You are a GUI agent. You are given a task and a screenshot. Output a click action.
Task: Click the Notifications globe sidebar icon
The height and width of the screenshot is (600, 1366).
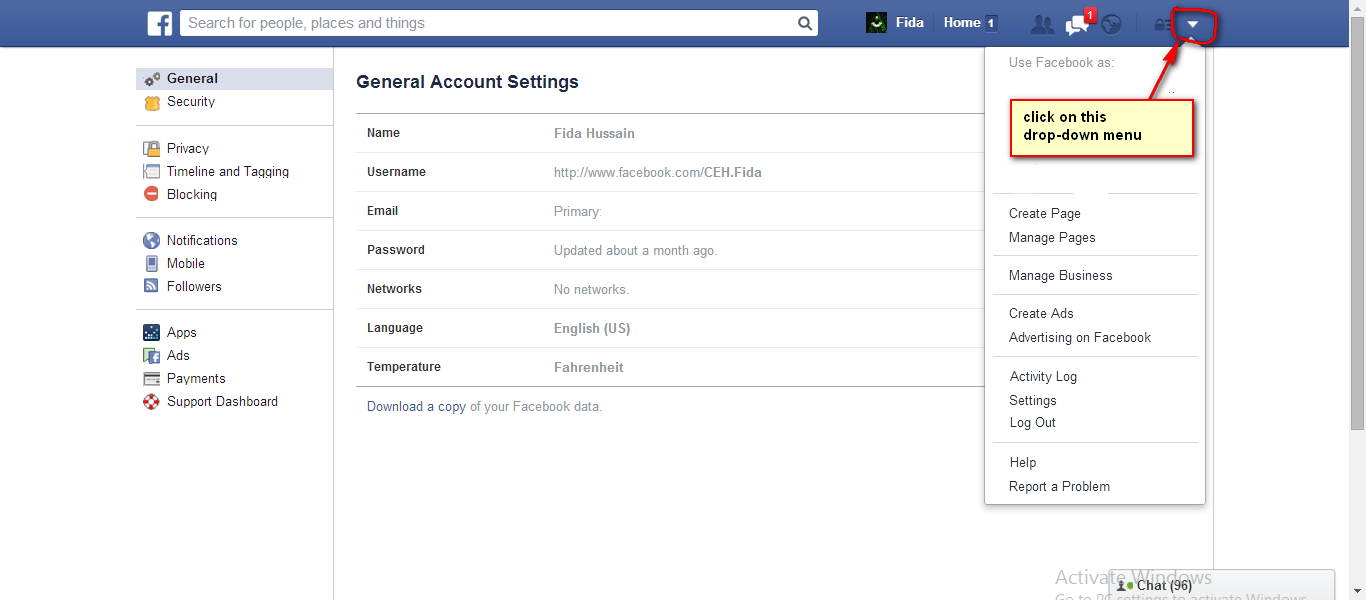click(x=152, y=240)
